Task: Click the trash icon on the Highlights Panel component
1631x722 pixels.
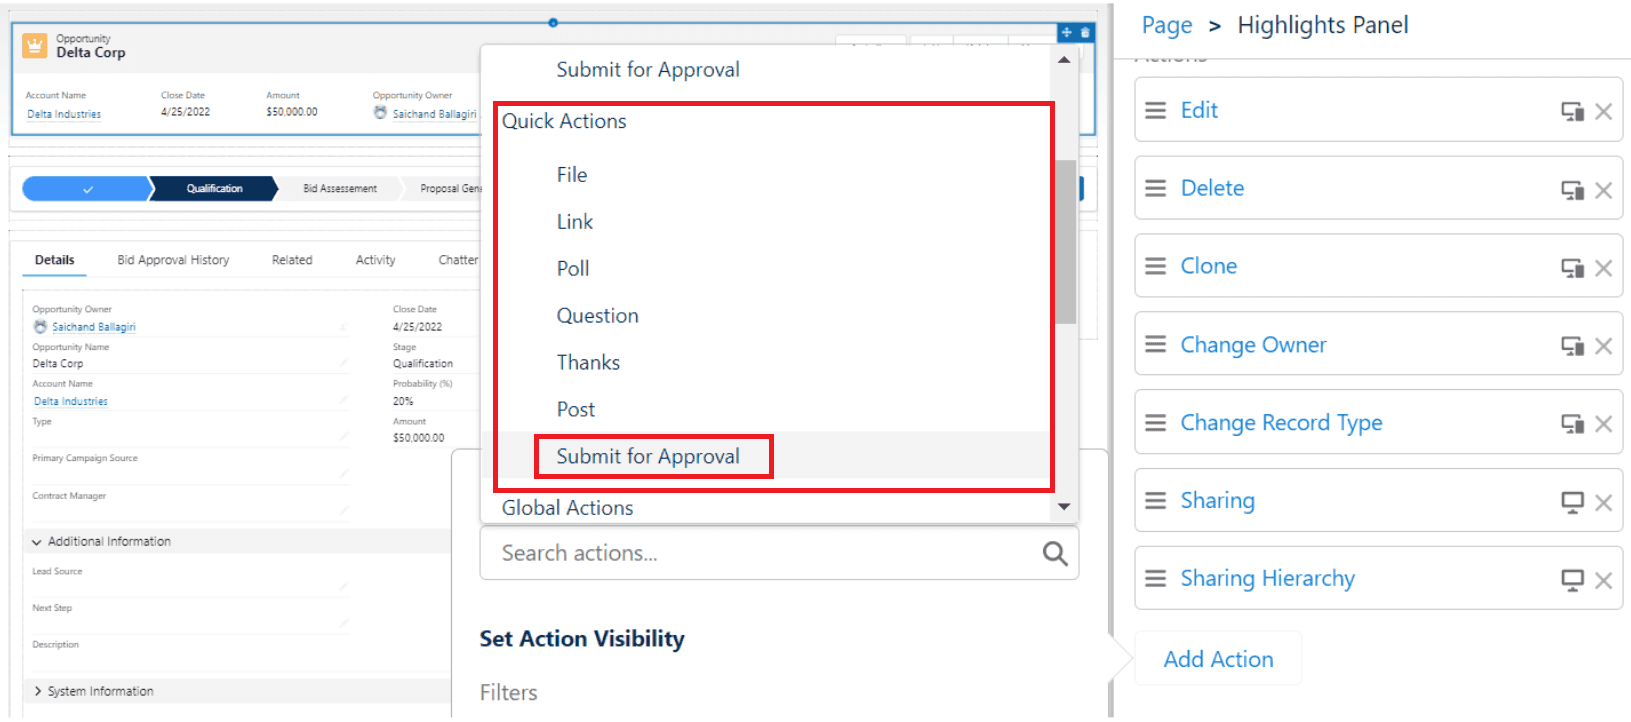Action: [1085, 33]
